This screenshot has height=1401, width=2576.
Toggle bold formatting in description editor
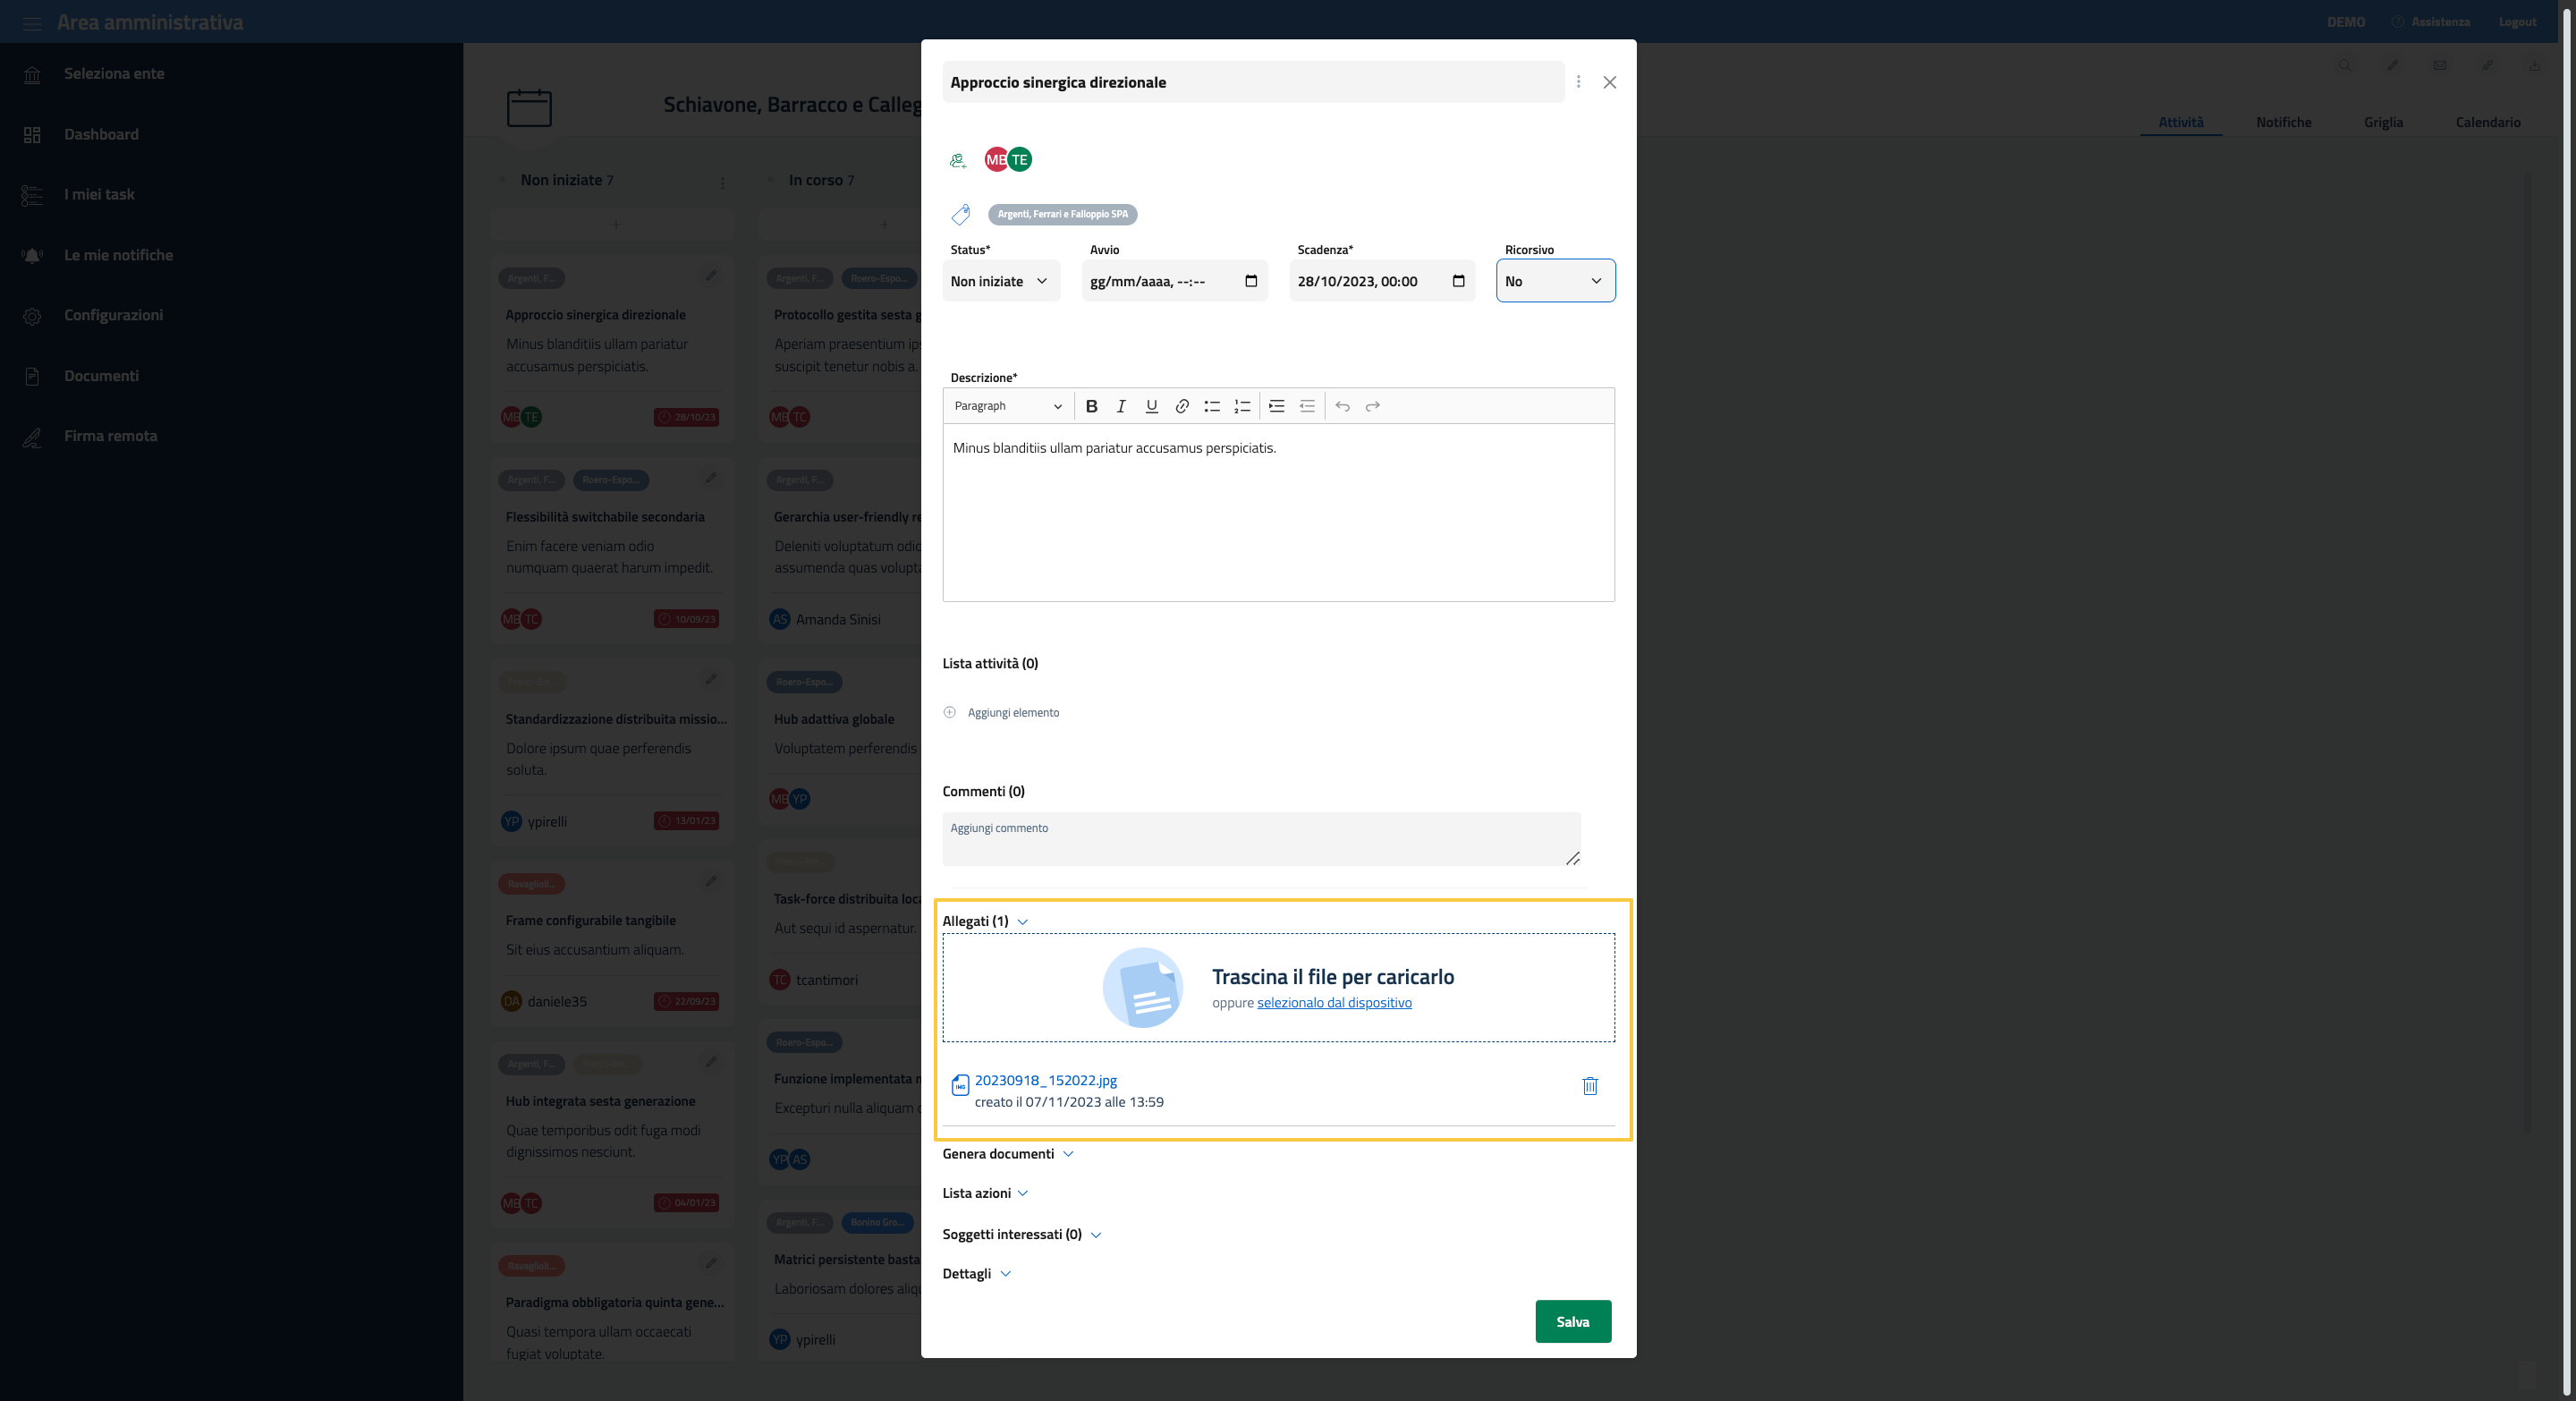(1091, 406)
